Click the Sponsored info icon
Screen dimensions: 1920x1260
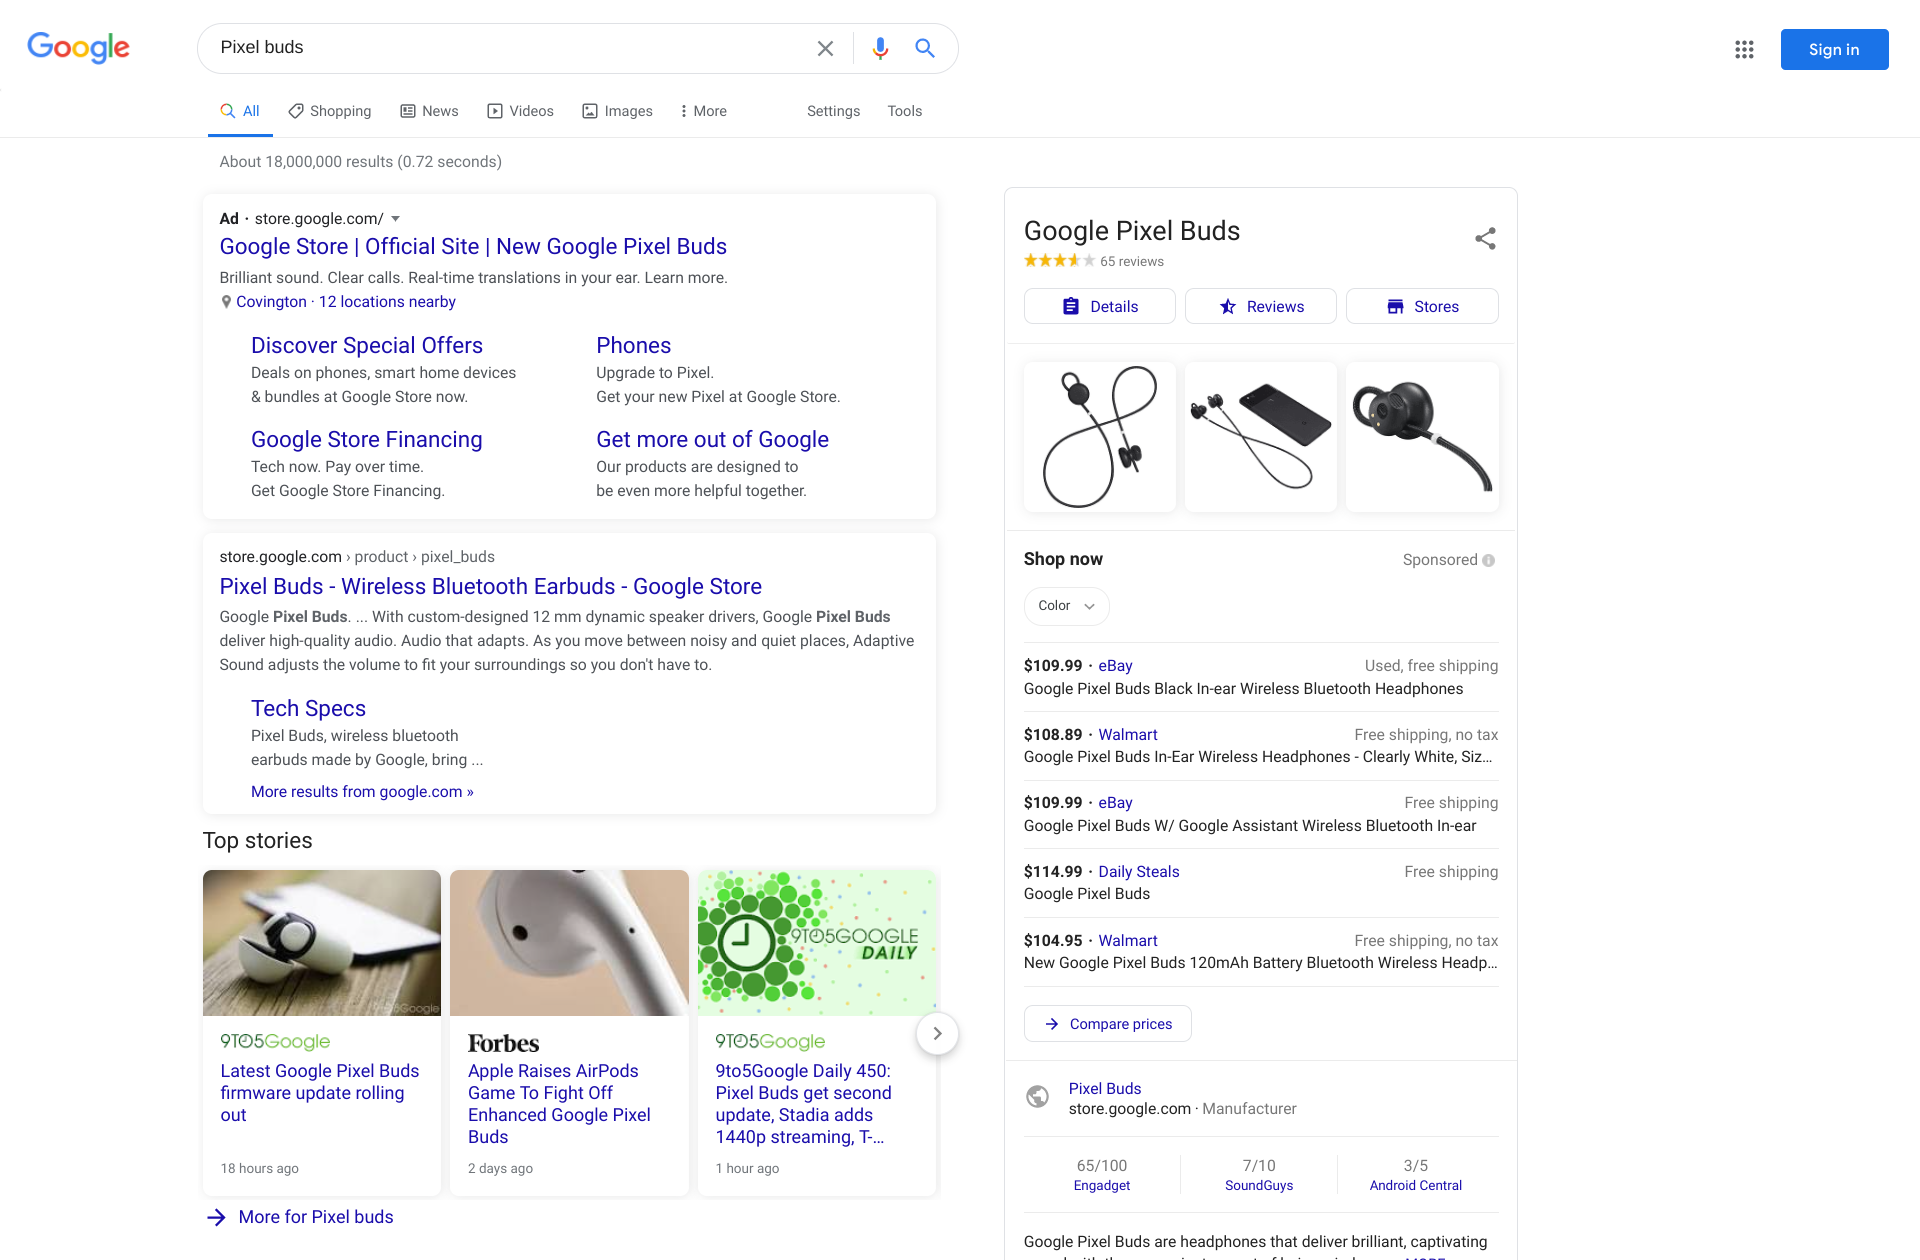[1489, 560]
